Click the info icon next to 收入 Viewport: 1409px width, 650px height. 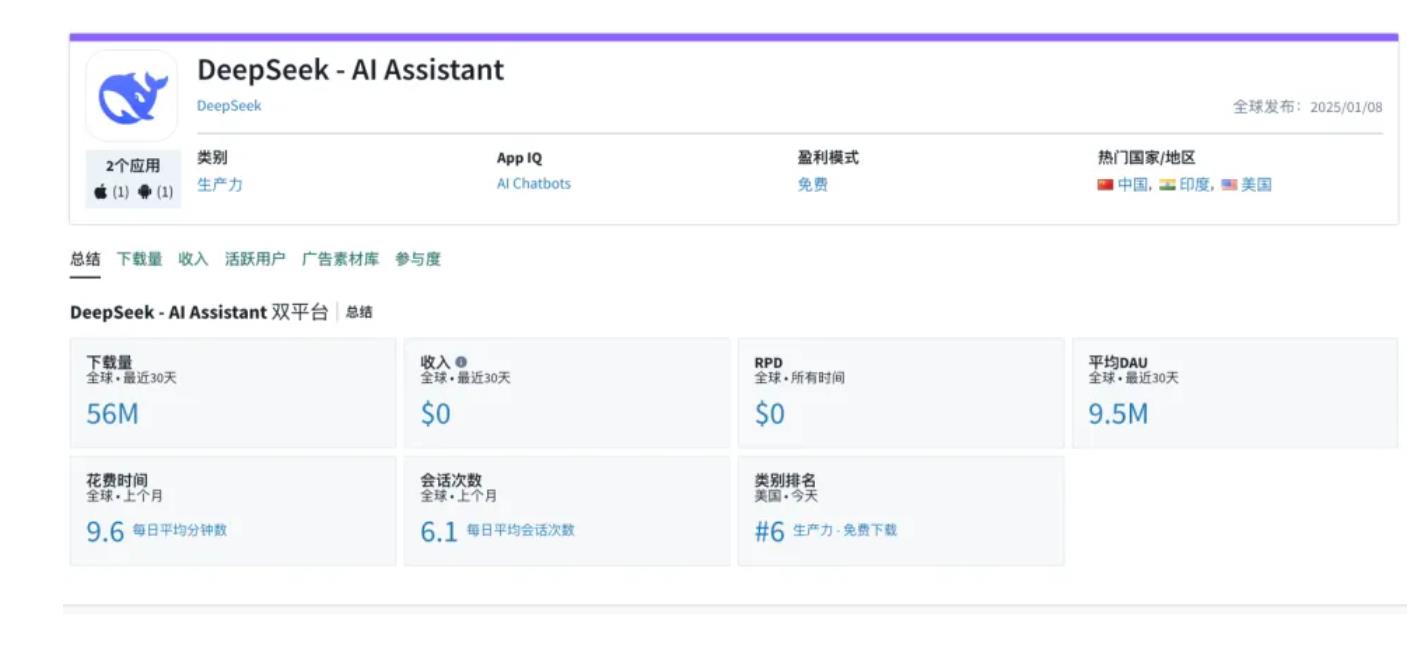(461, 362)
